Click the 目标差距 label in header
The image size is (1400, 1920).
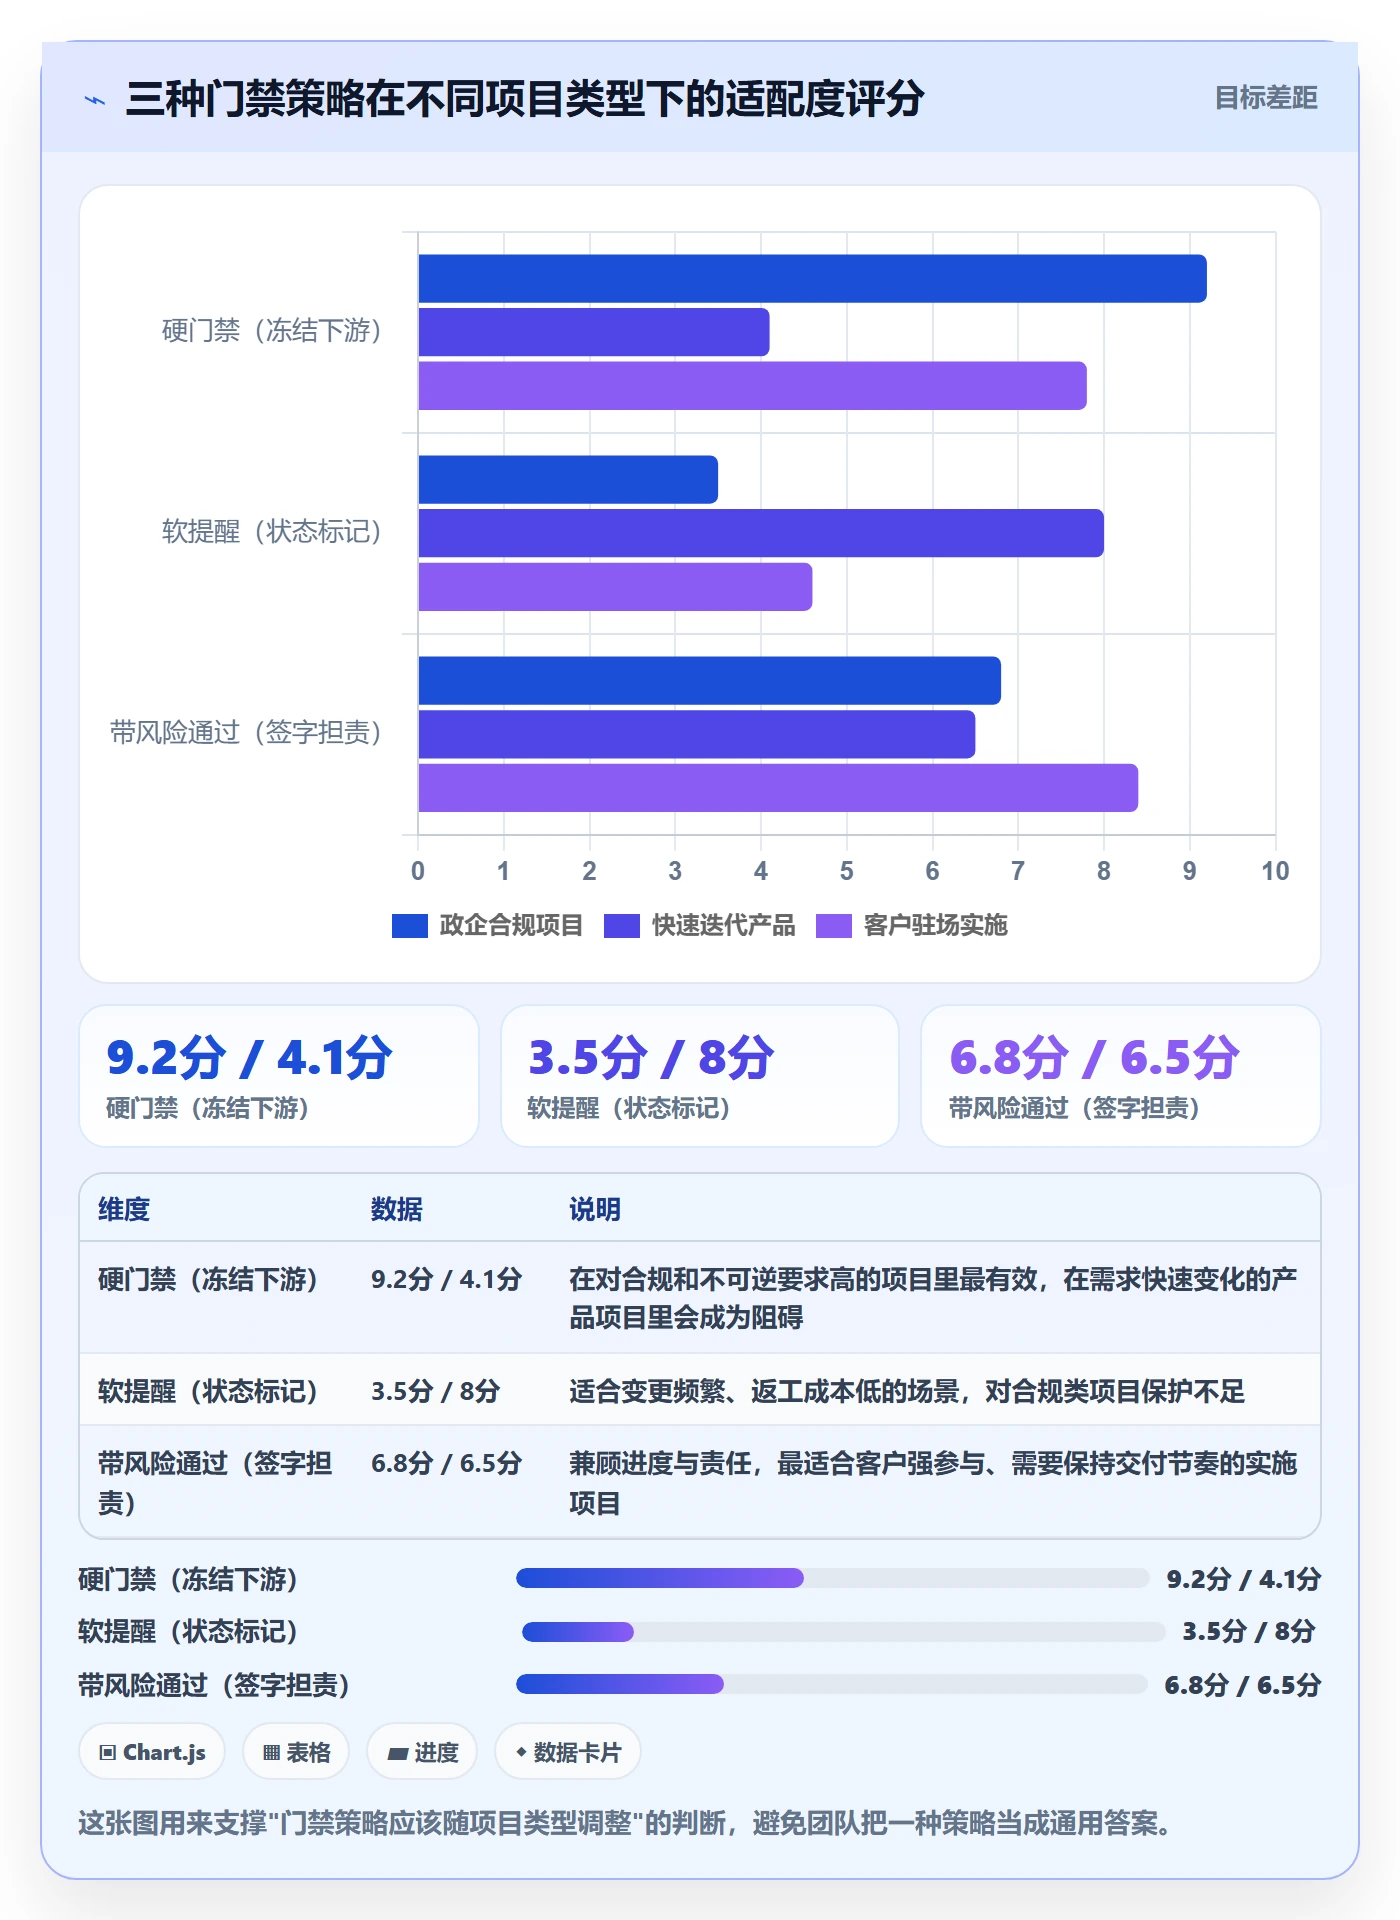1266,98
